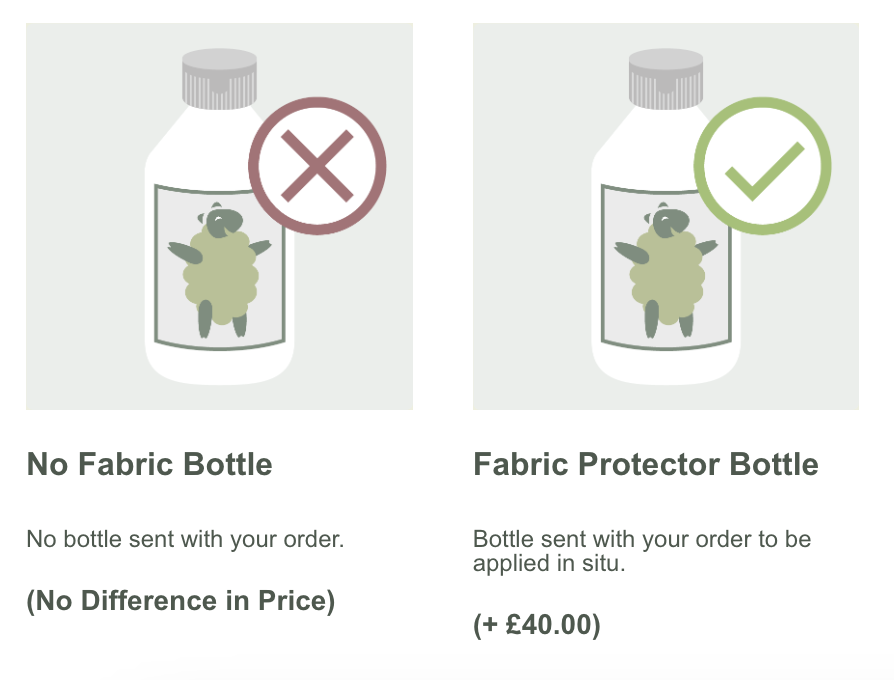Image resolution: width=894 pixels, height=680 pixels.
Task: Choose the "No Fabric Bottle" heading
Action: [x=149, y=464]
